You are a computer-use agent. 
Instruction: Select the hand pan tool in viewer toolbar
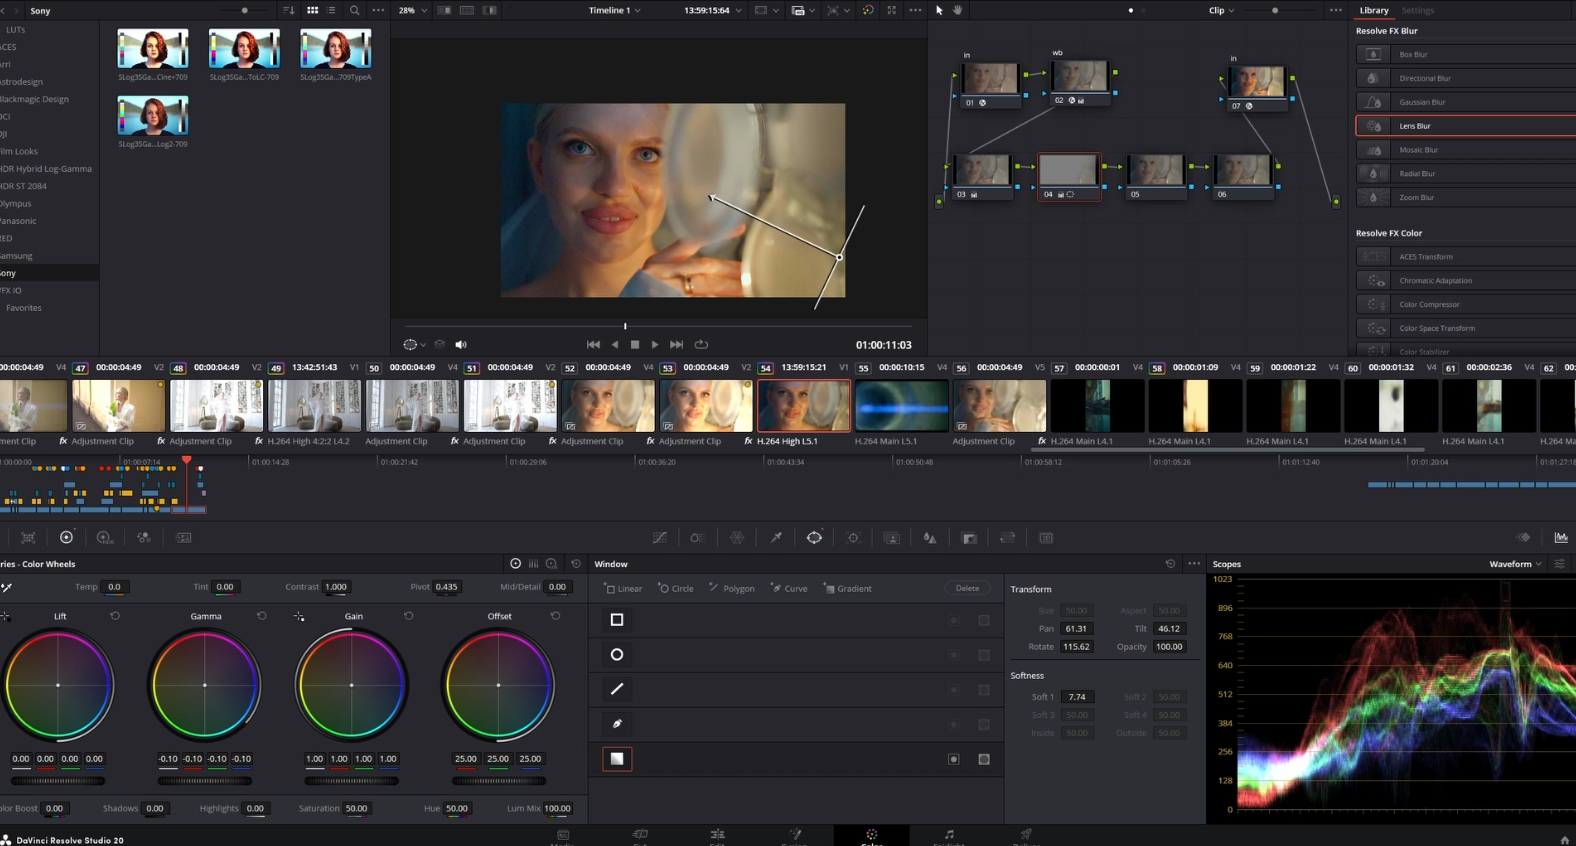coord(957,10)
